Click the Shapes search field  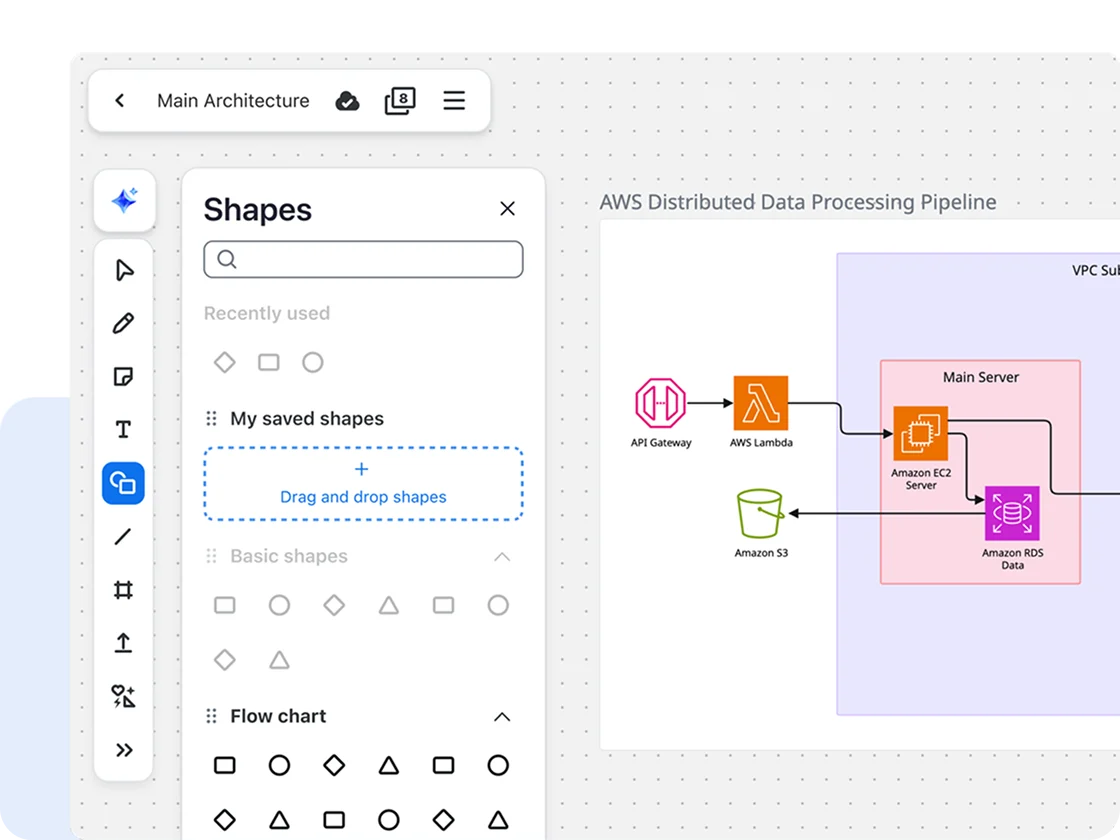pos(363,259)
